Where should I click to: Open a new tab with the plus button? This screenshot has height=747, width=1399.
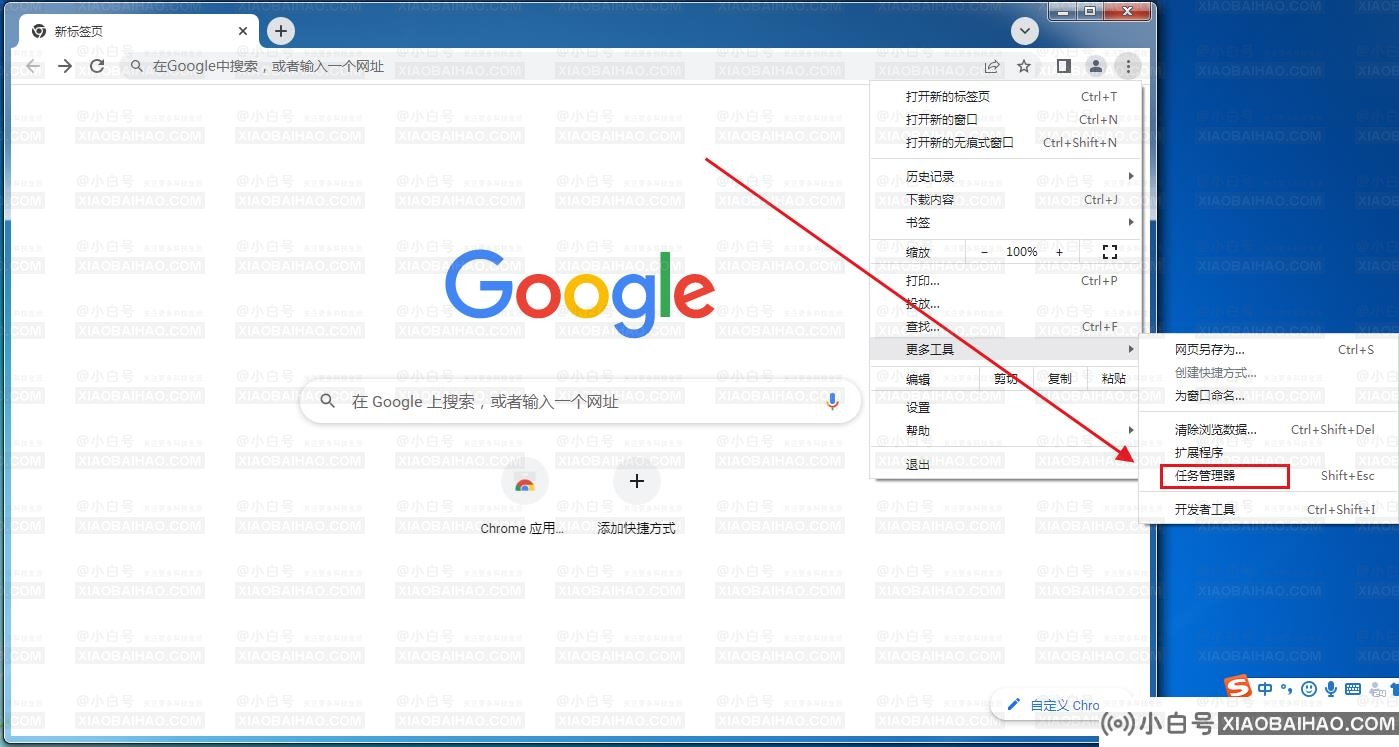[281, 31]
